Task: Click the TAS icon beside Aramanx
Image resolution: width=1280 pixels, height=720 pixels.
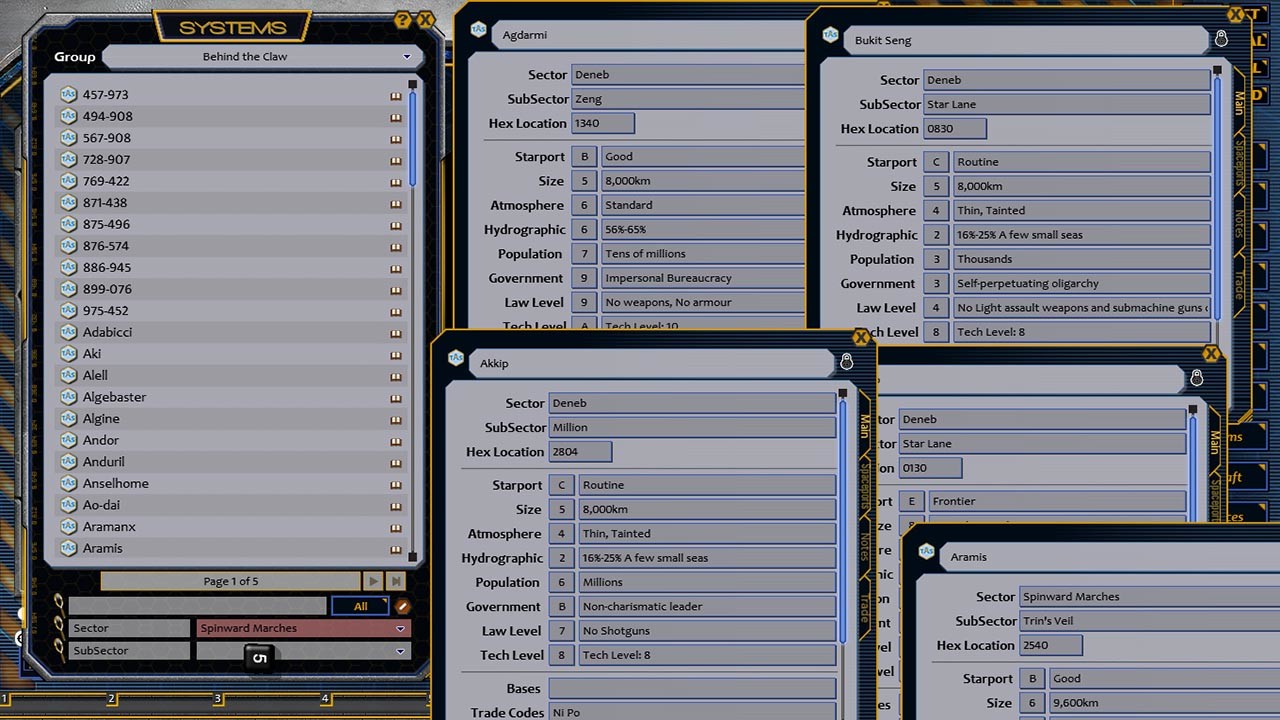Action: point(67,526)
